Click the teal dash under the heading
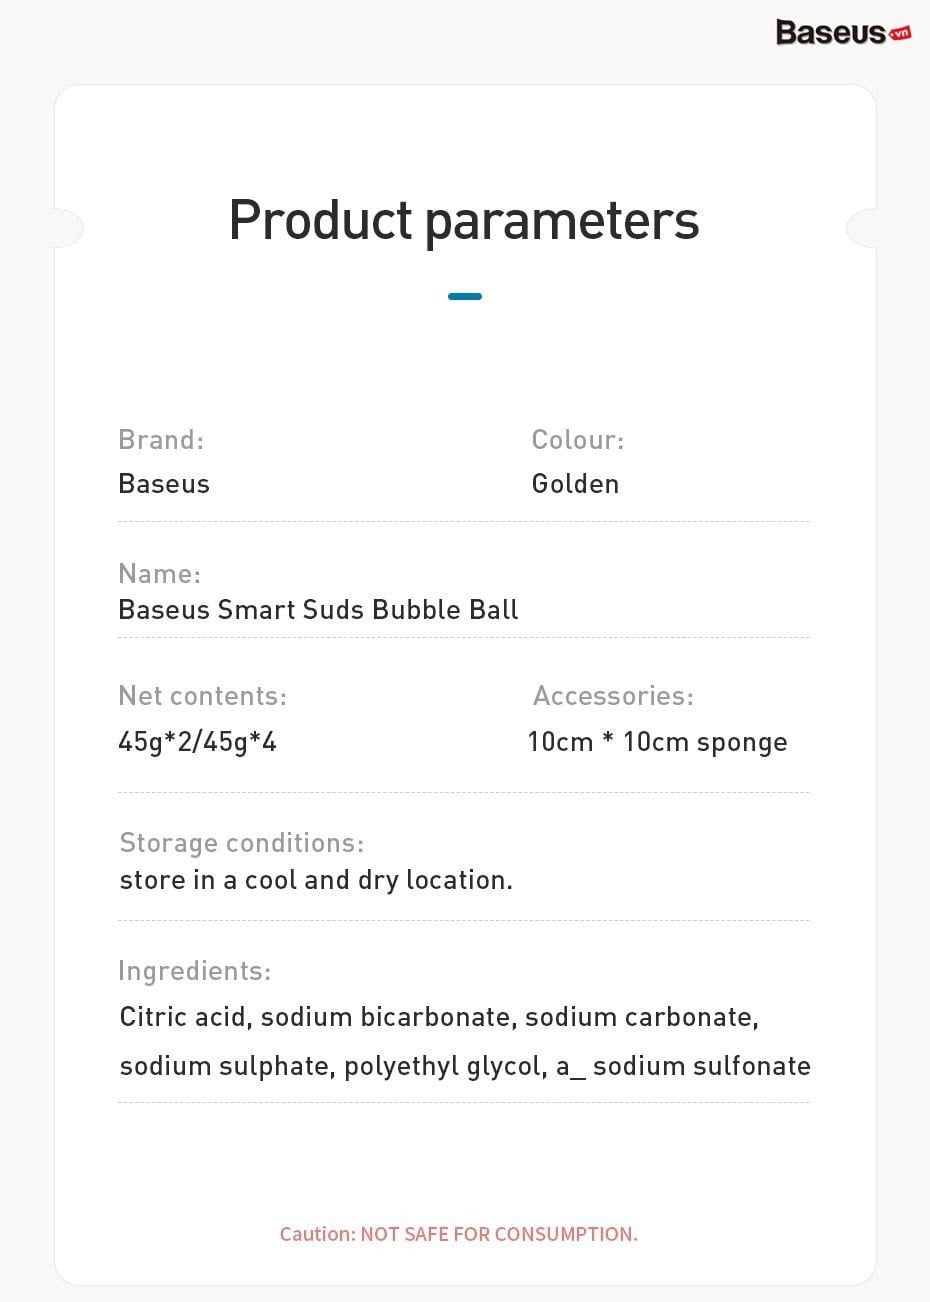The image size is (930, 1302). click(465, 296)
